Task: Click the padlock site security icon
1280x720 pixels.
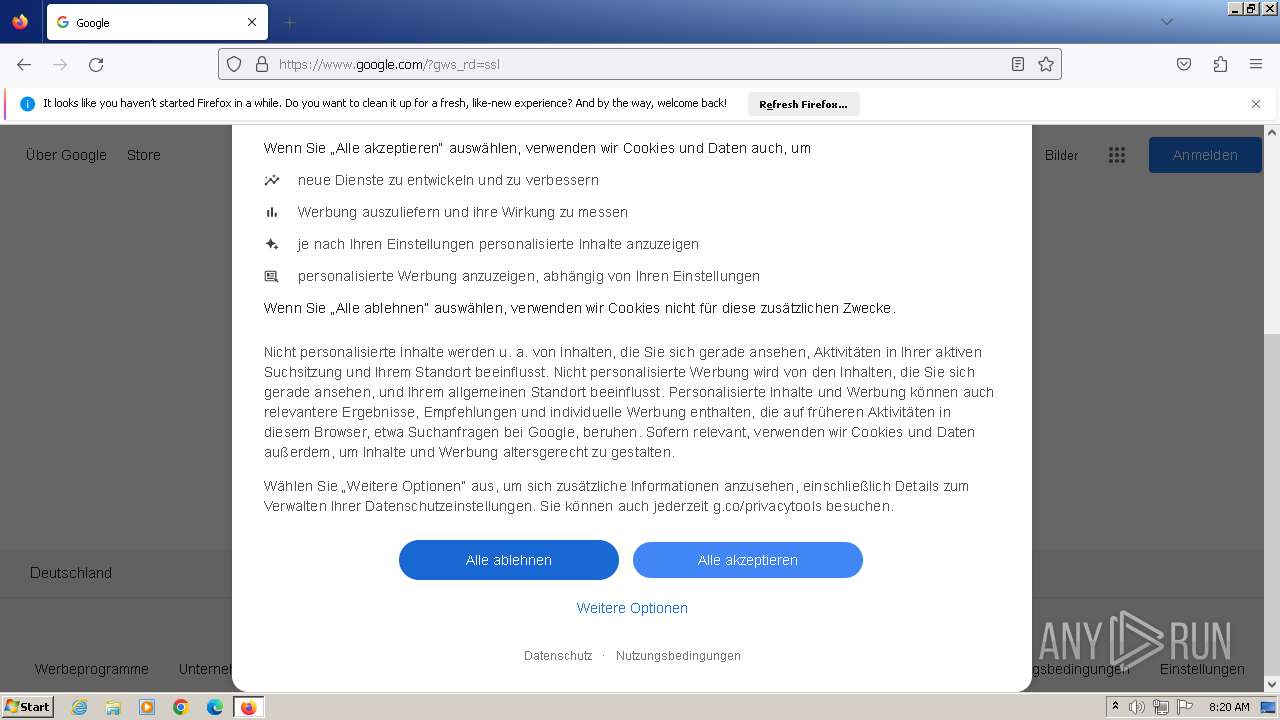Action: click(262, 64)
